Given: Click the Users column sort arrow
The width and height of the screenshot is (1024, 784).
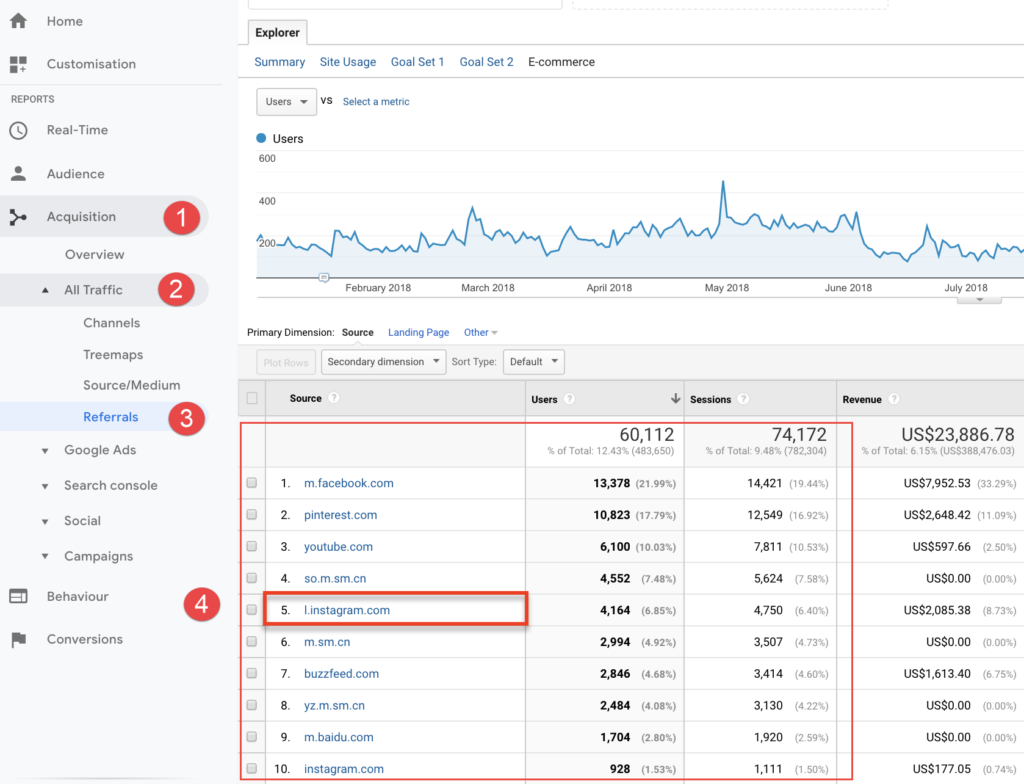Looking at the screenshot, I should point(675,399).
